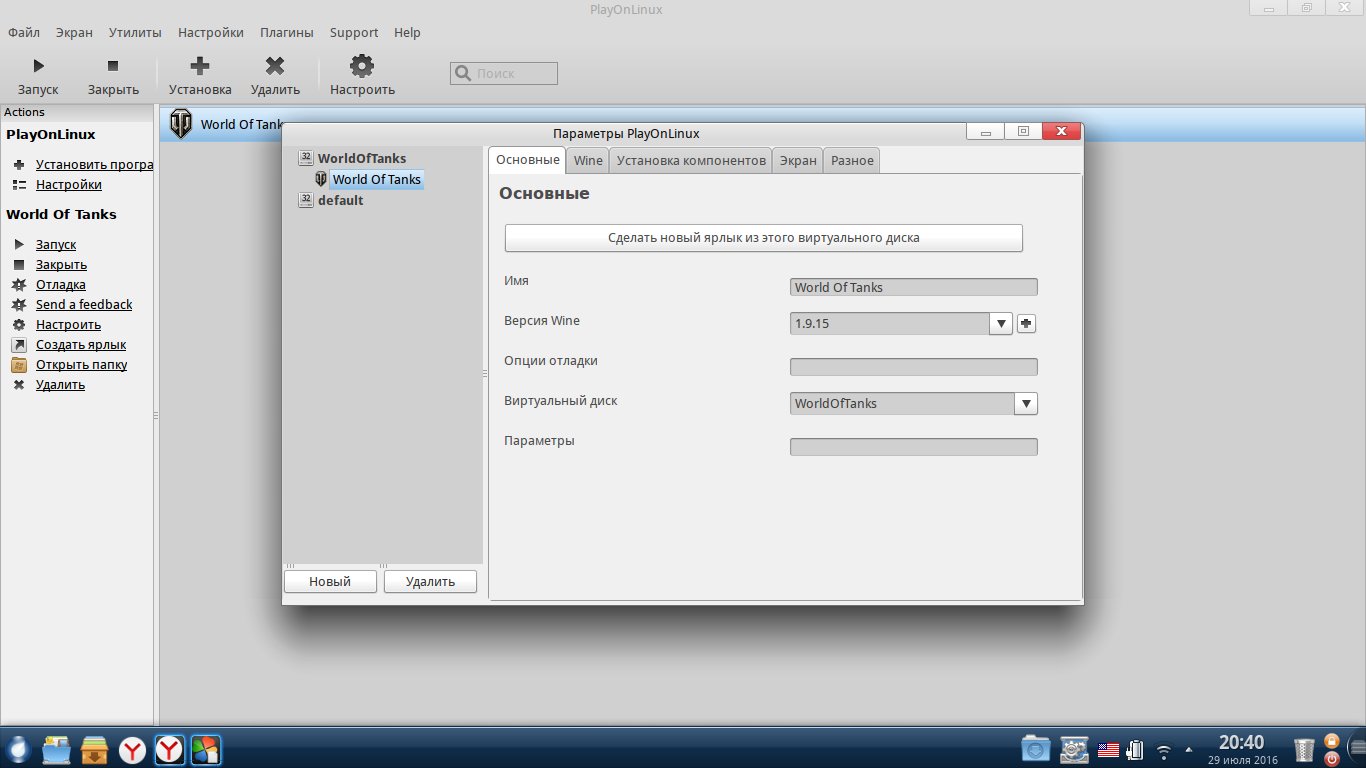Click the Закрыть stop icon in the toolbar
This screenshot has width=1366, height=768.
point(113,66)
